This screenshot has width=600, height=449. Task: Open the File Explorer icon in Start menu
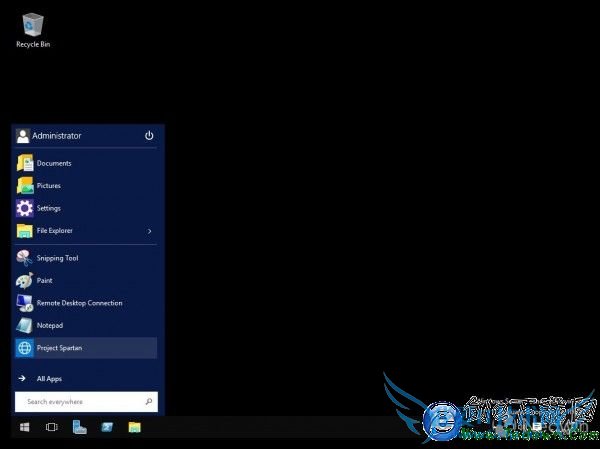pyautogui.click(x=25, y=231)
